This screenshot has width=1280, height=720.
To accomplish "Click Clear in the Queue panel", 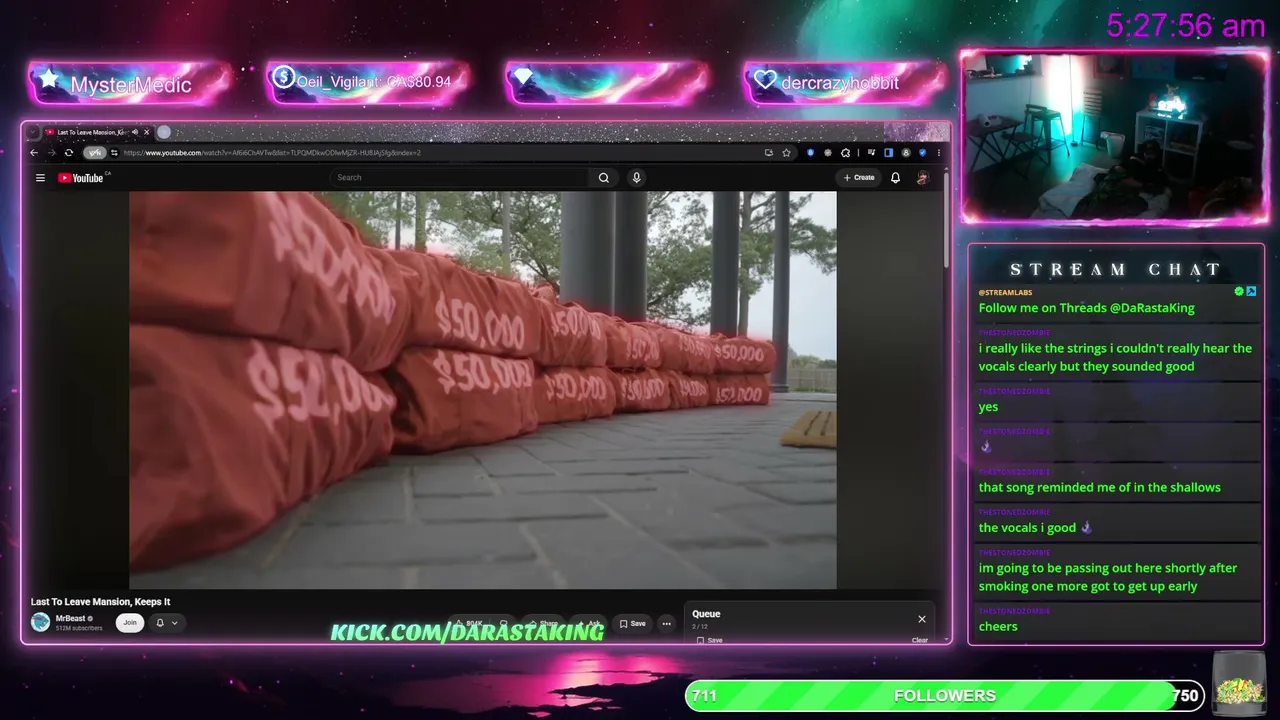I will click(920, 640).
